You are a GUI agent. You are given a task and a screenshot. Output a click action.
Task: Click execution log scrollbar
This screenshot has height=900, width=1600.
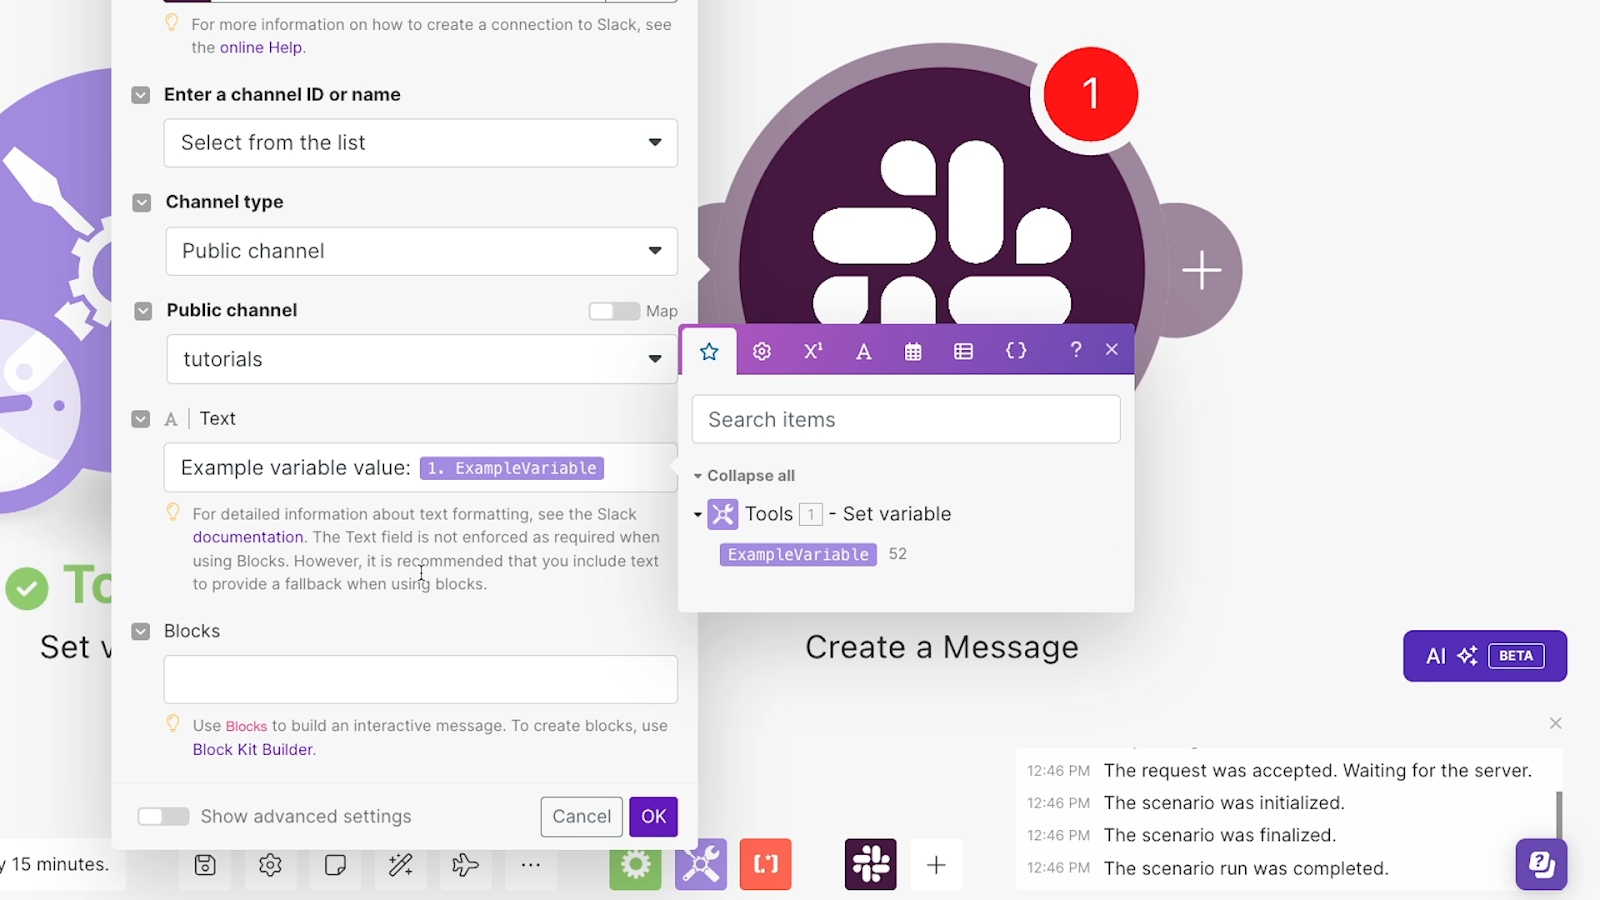pos(1558,814)
